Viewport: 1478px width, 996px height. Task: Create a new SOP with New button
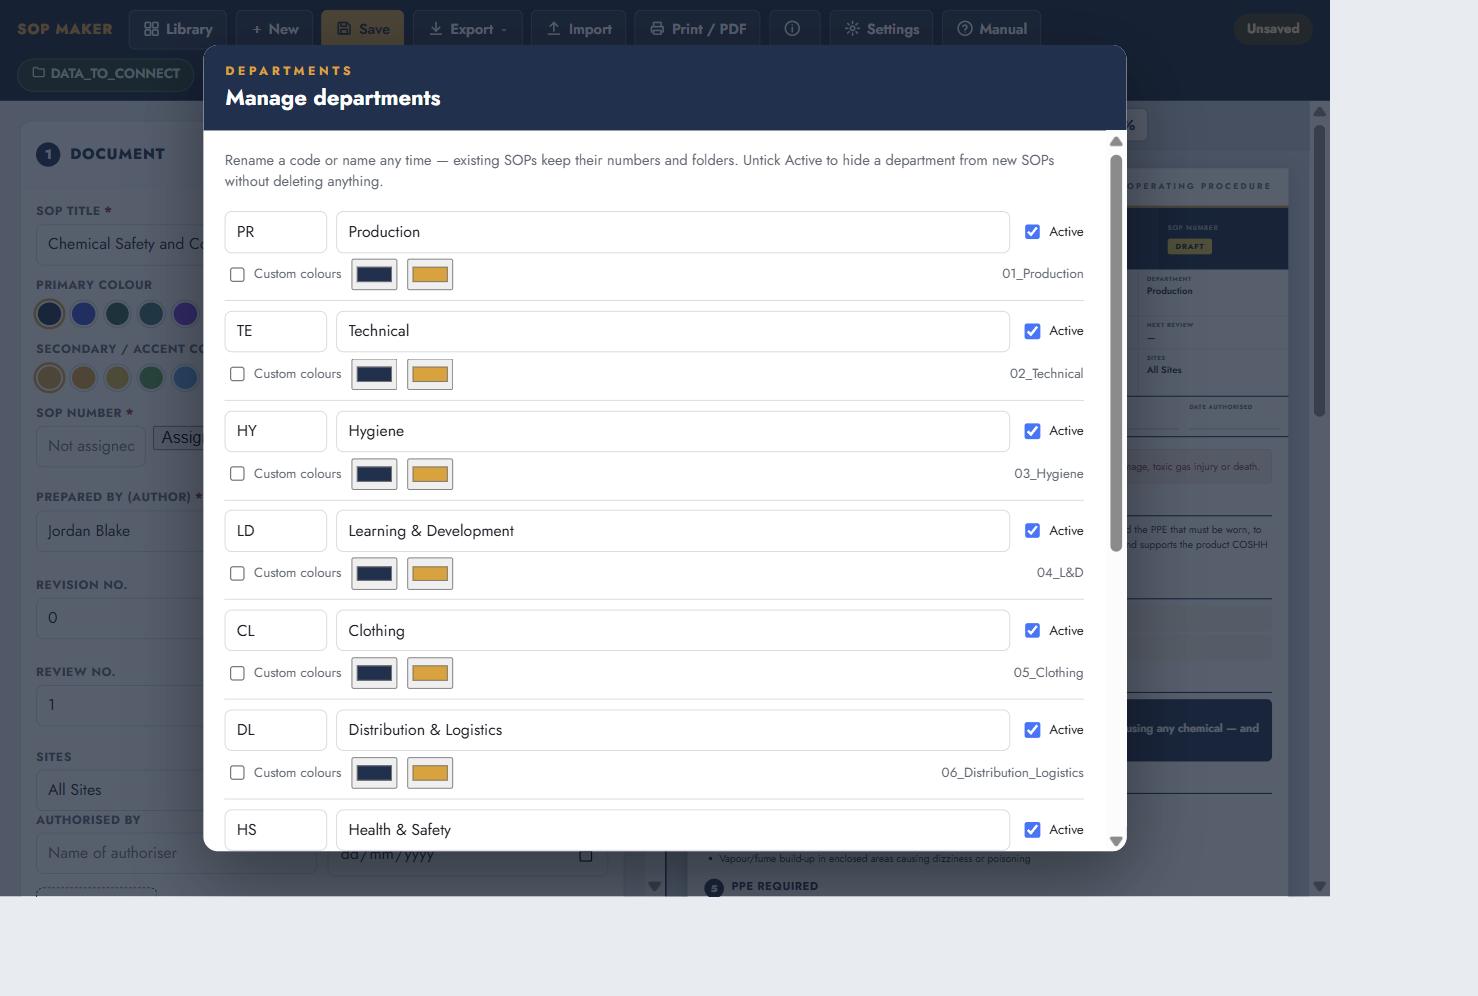274,29
